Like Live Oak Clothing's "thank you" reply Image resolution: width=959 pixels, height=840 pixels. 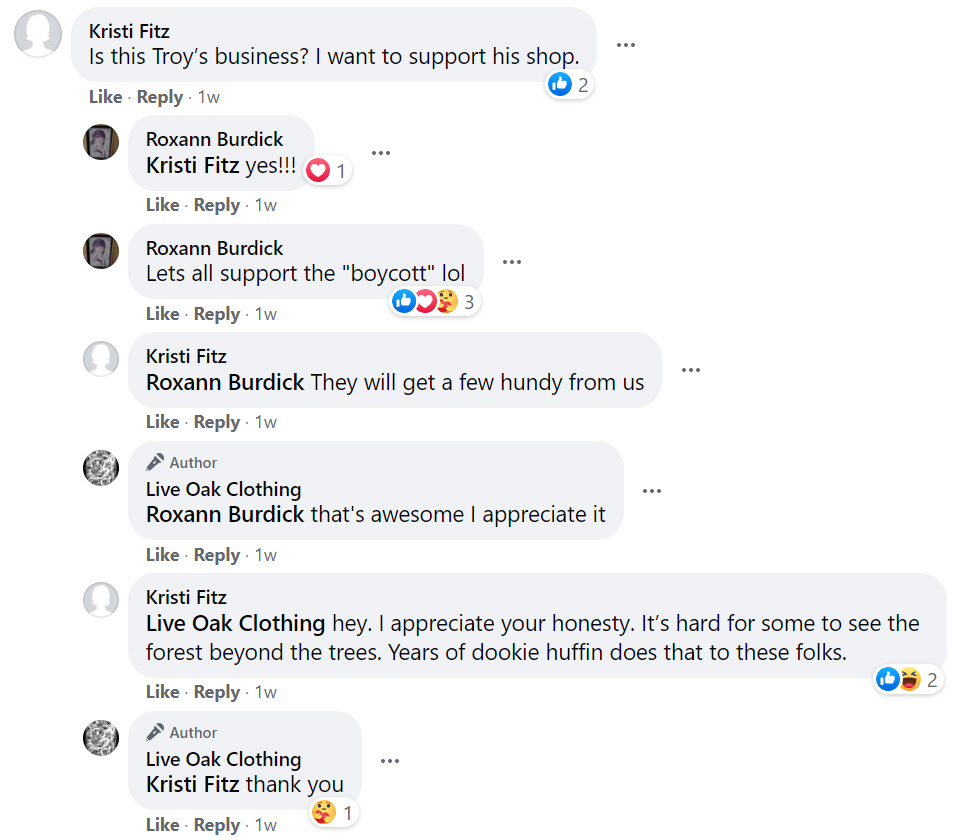(162, 825)
